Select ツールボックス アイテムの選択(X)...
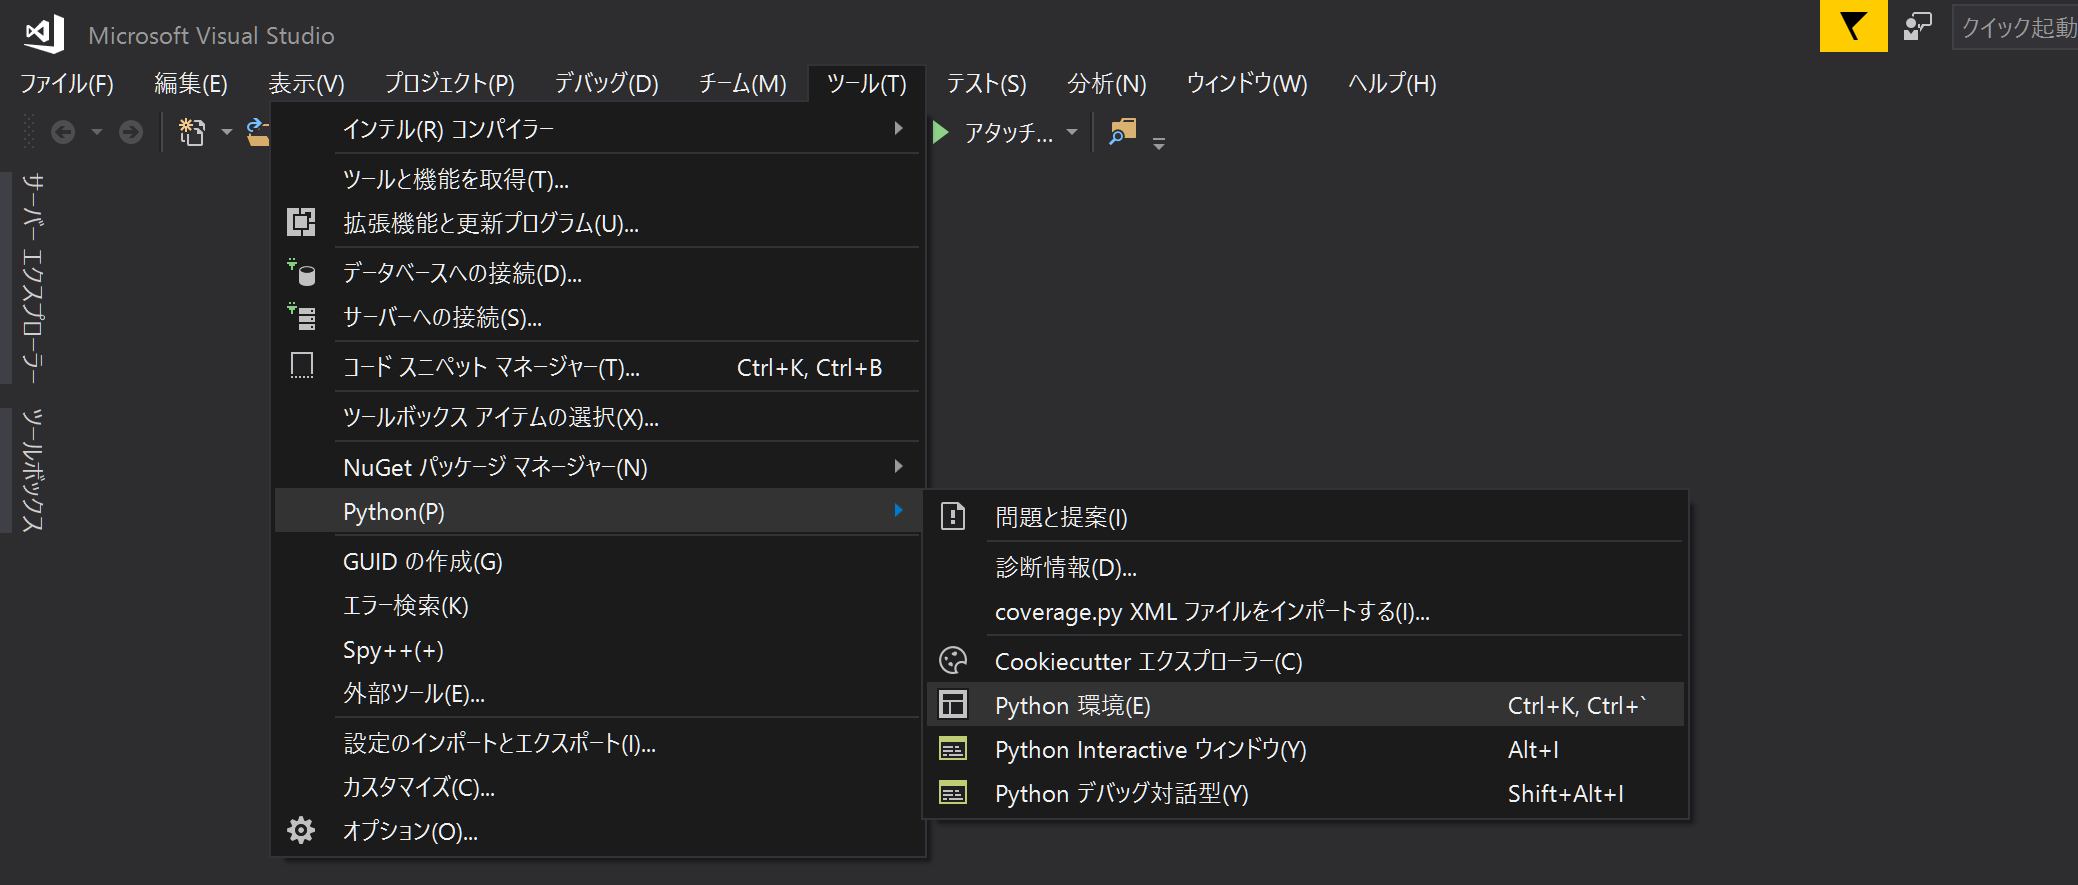This screenshot has height=885, width=2078. coord(597,417)
